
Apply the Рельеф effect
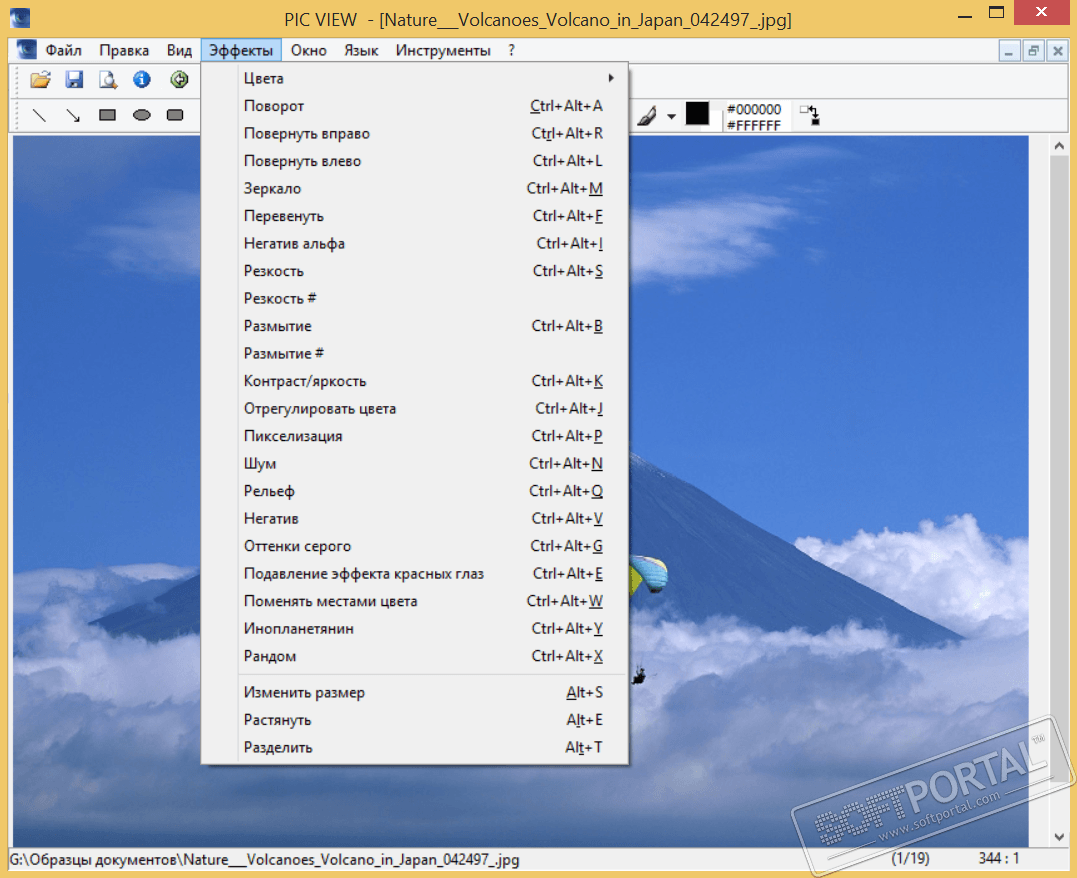pyautogui.click(x=415, y=491)
